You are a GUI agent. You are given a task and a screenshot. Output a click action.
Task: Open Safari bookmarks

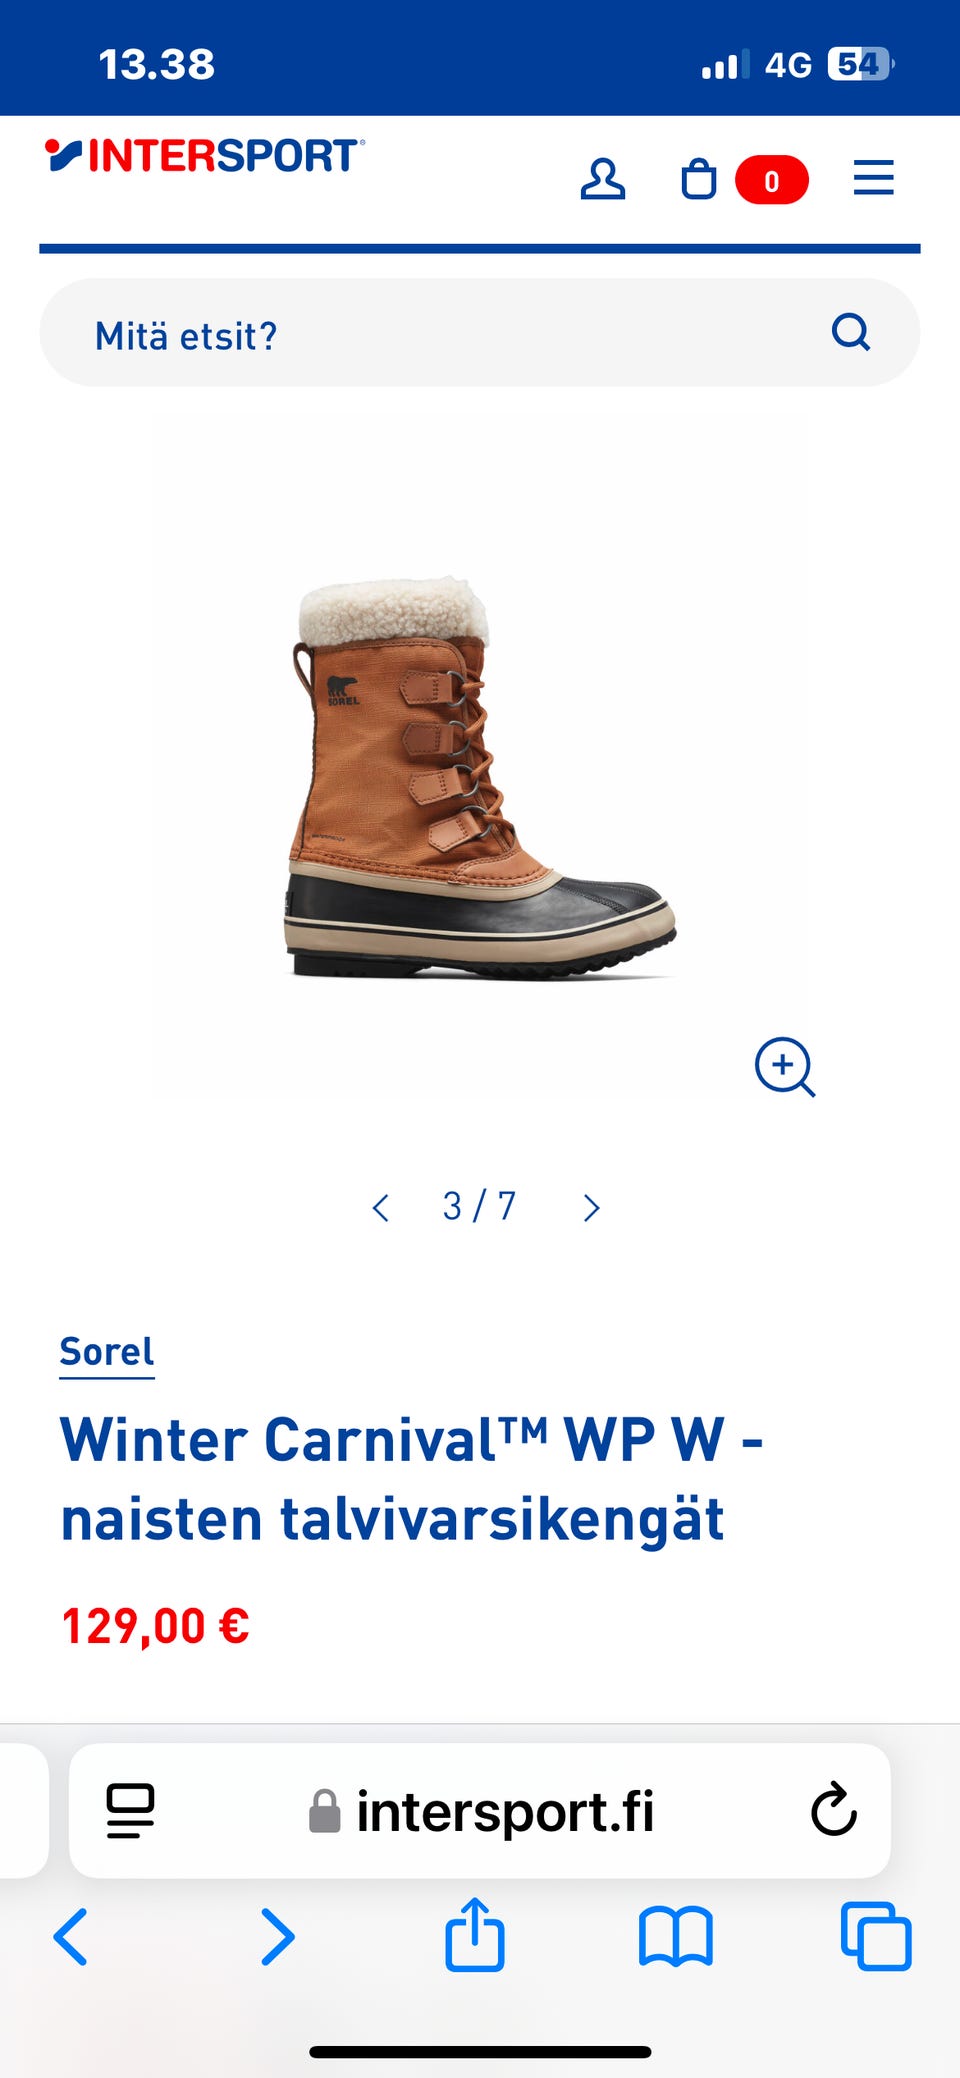[x=676, y=1937]
